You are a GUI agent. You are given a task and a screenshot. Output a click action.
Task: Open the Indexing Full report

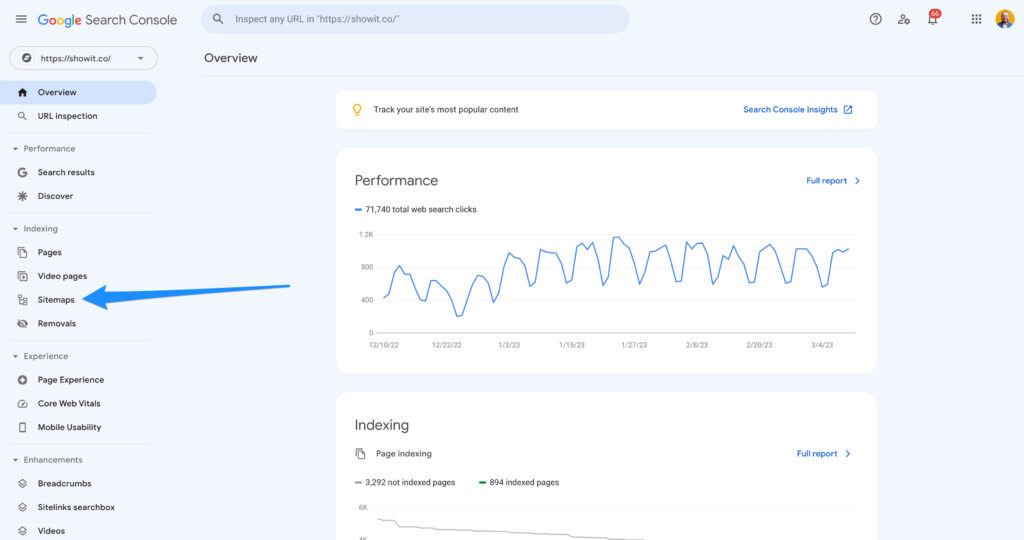[x=823, y=454]
